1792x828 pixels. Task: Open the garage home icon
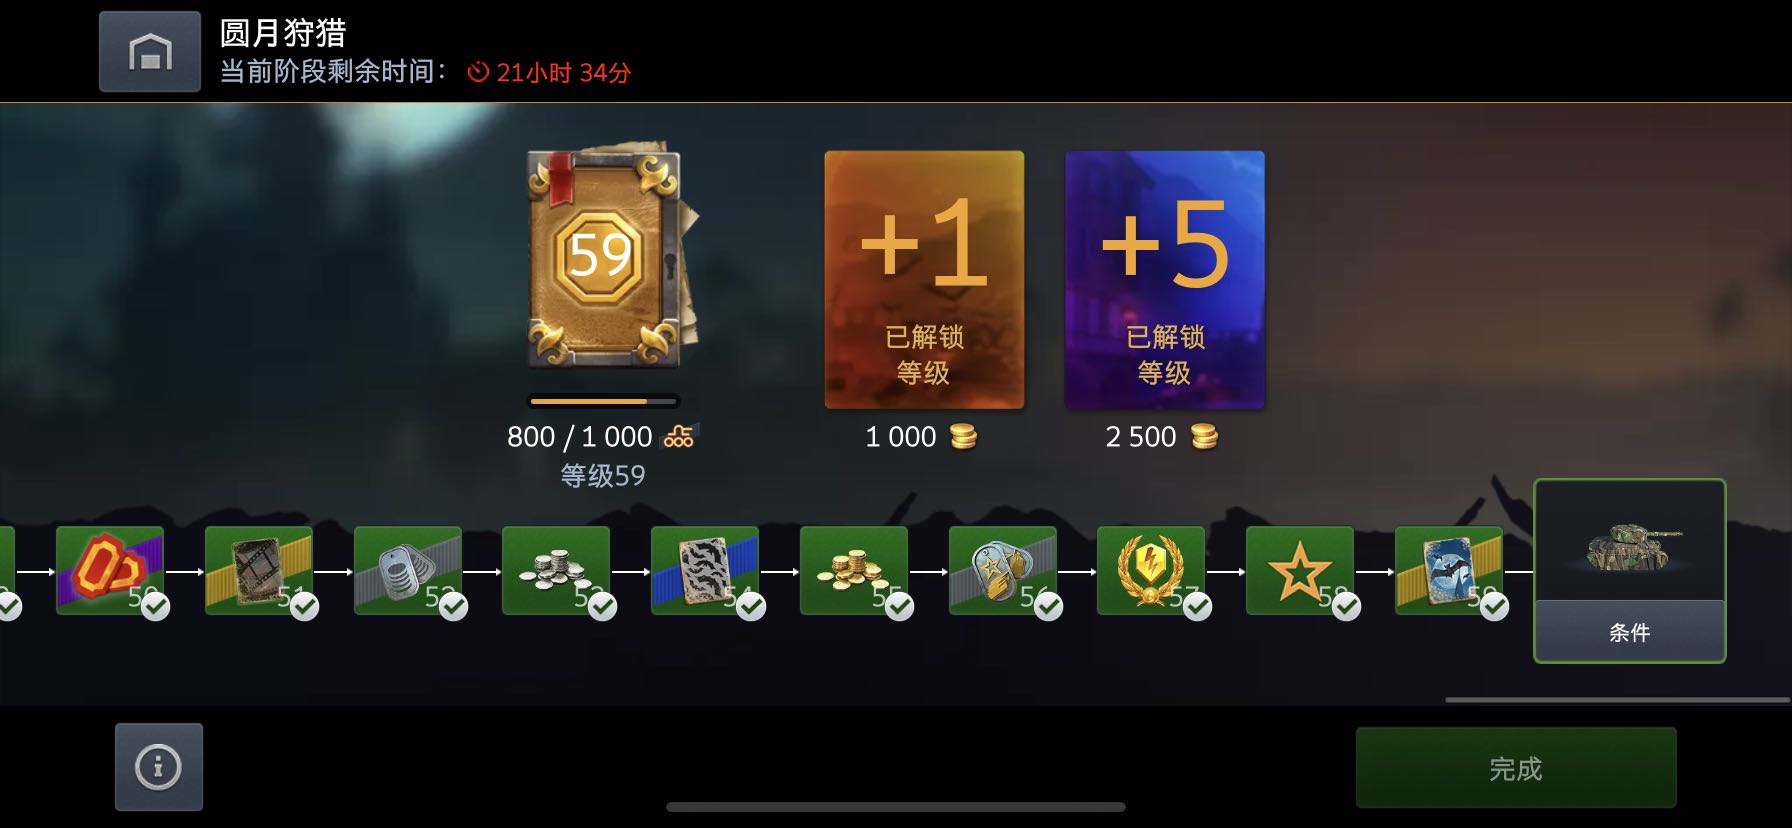(x=150, y=52)
